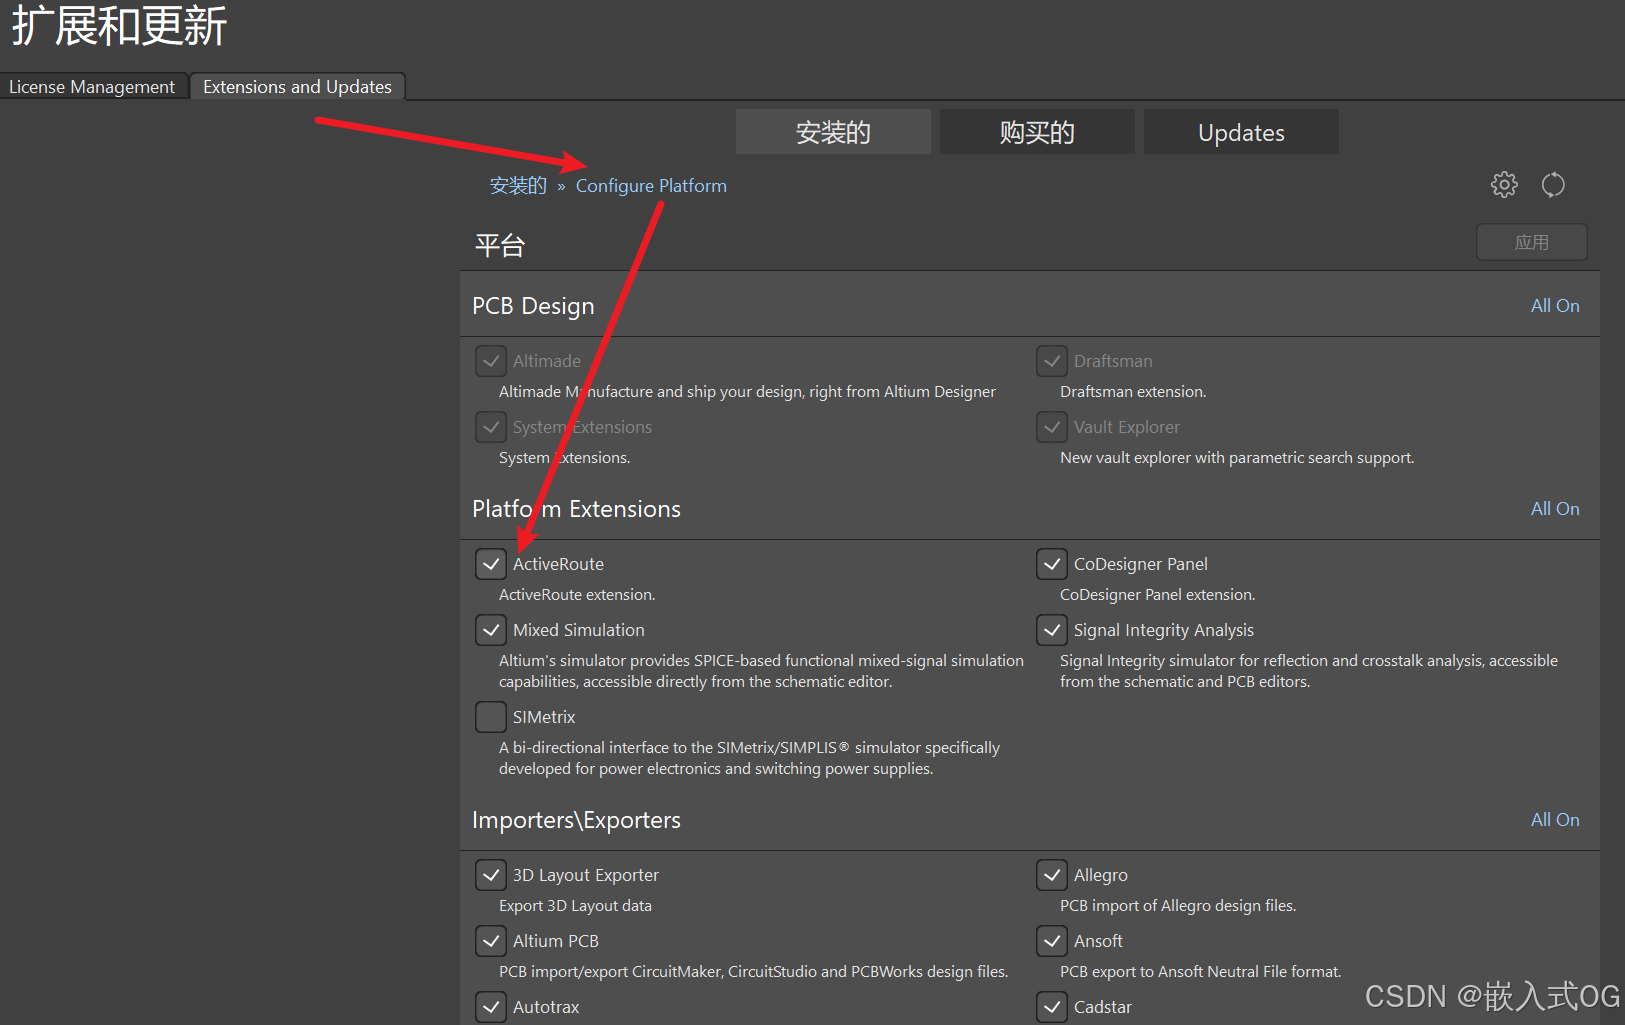Screen dimensions: 1625x1025
Task: Toggle the Allegro importer checkbox
Action: click(1052, 875)
